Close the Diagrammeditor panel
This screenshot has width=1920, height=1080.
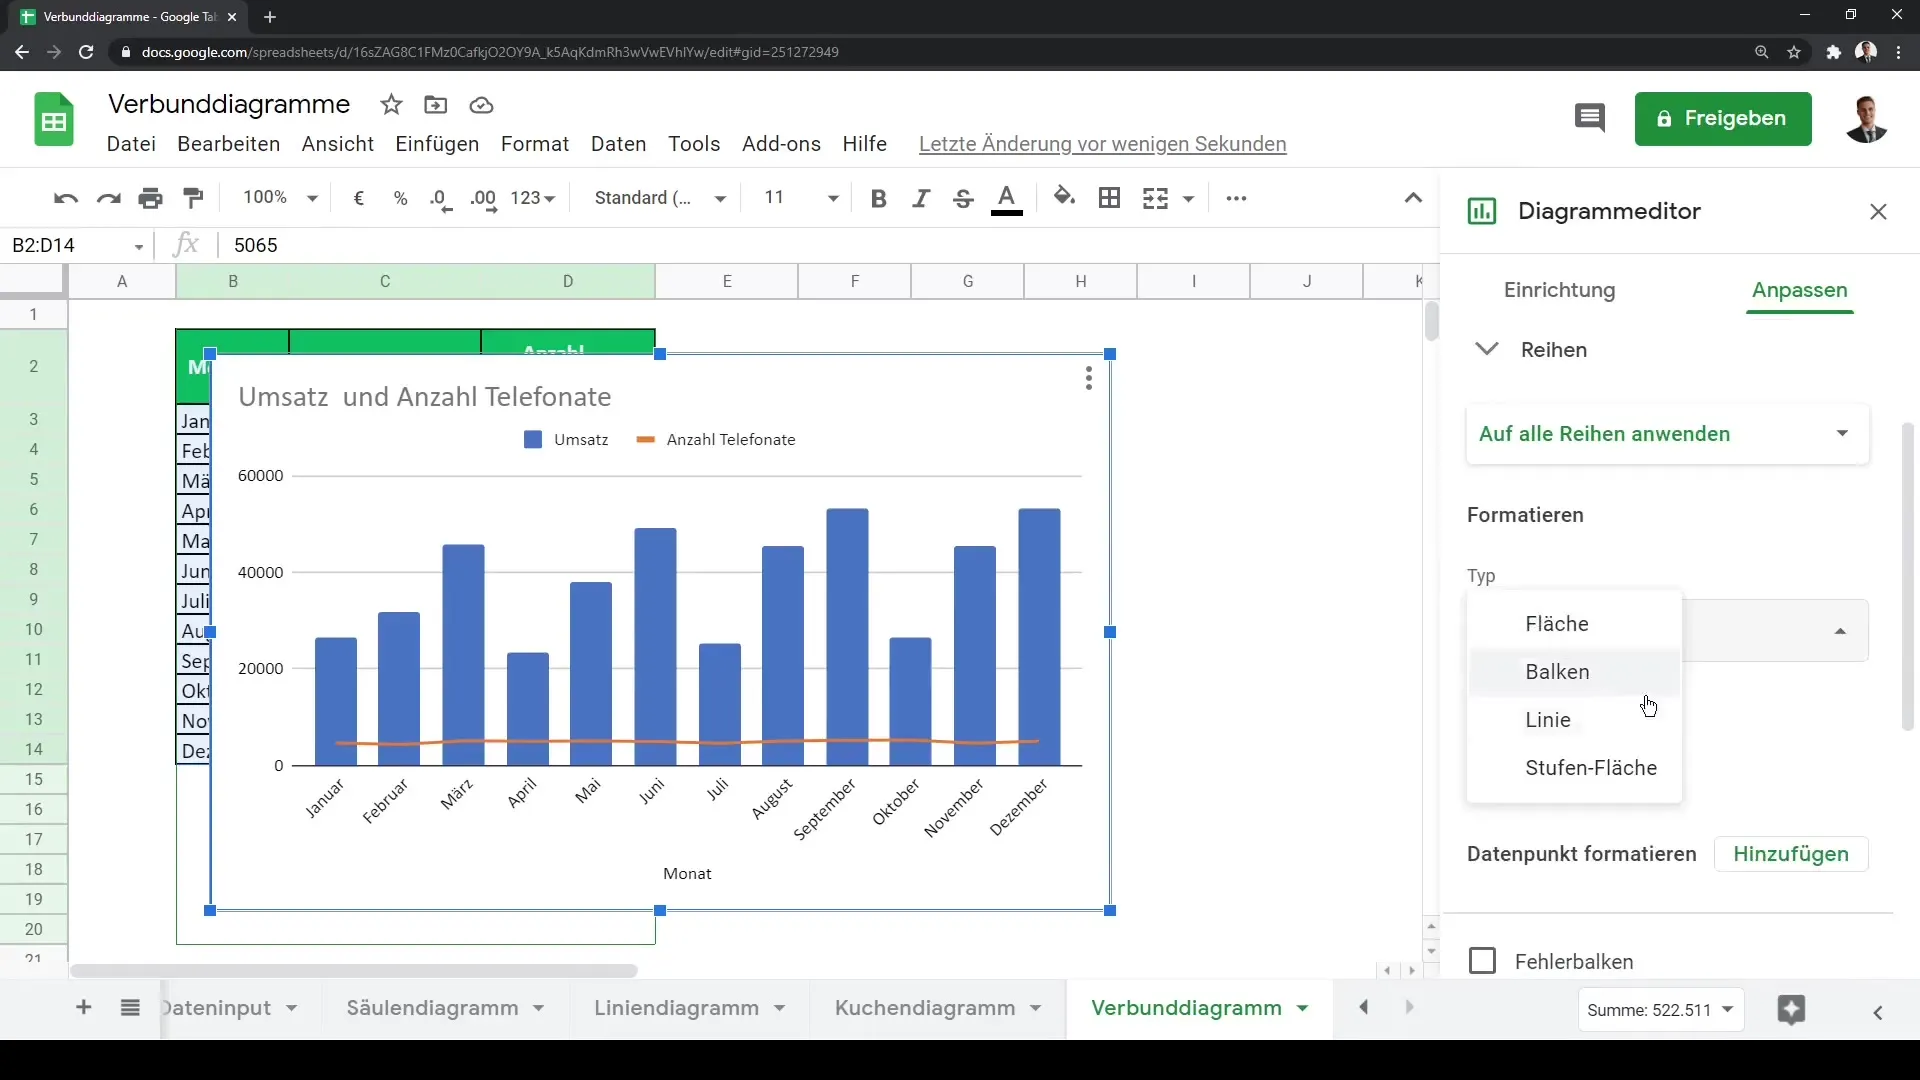[1878, 212]
